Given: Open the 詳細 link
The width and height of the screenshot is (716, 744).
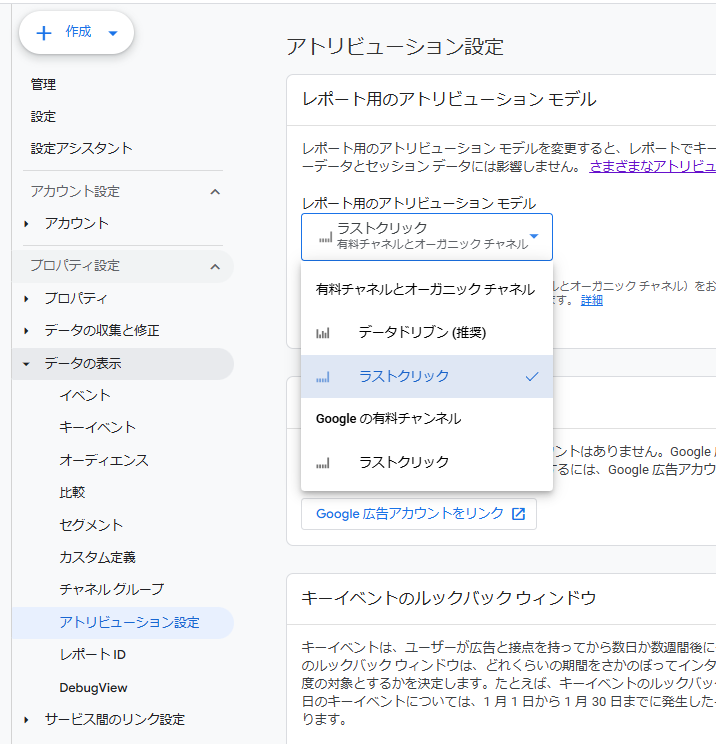Looking at the screenshot, I should (x=592, y=300).
